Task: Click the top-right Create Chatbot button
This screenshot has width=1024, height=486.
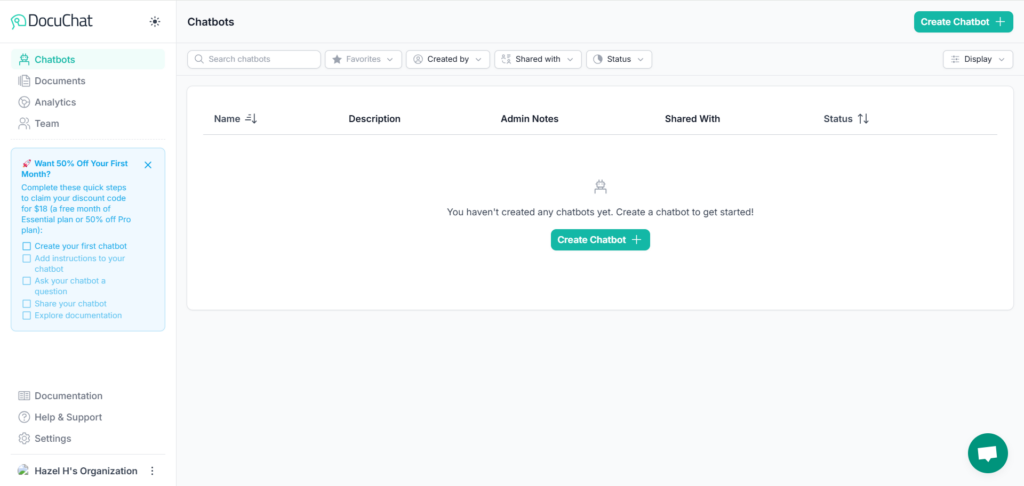Action: pos(963,22)
